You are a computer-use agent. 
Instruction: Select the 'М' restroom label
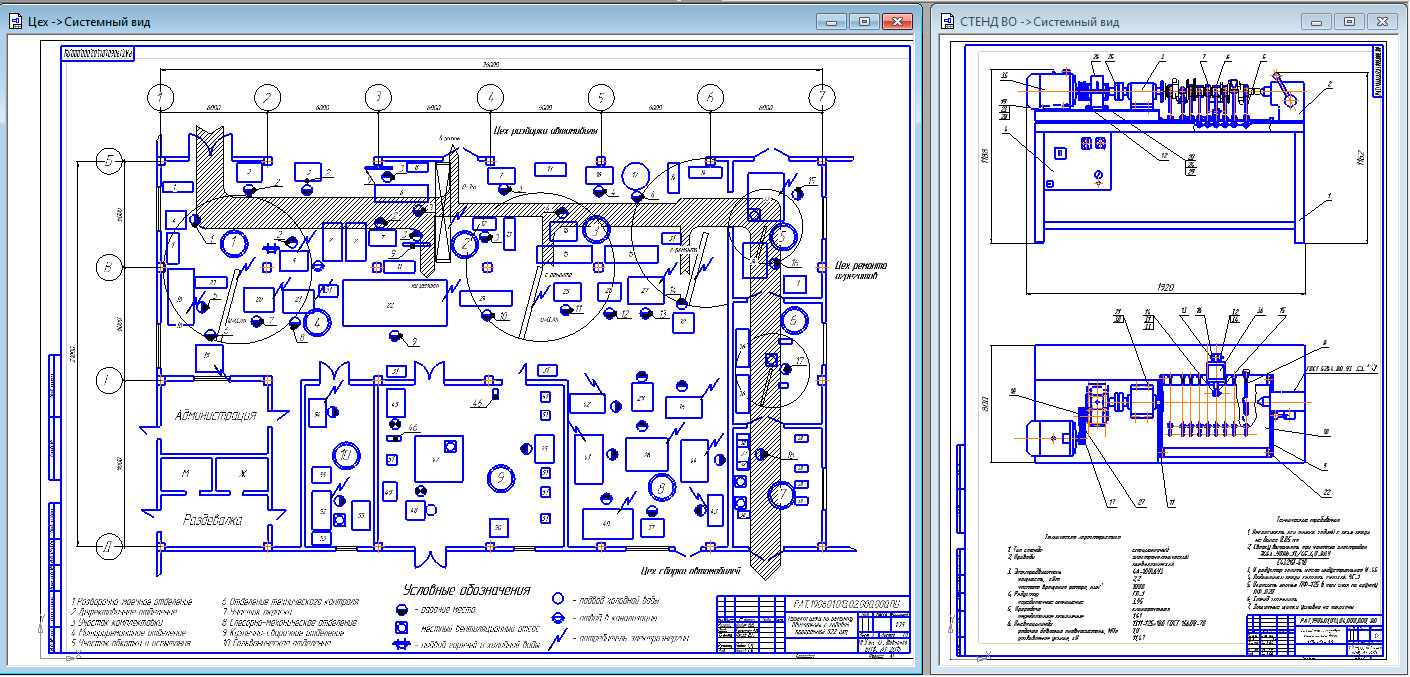(x=184, y=472)
